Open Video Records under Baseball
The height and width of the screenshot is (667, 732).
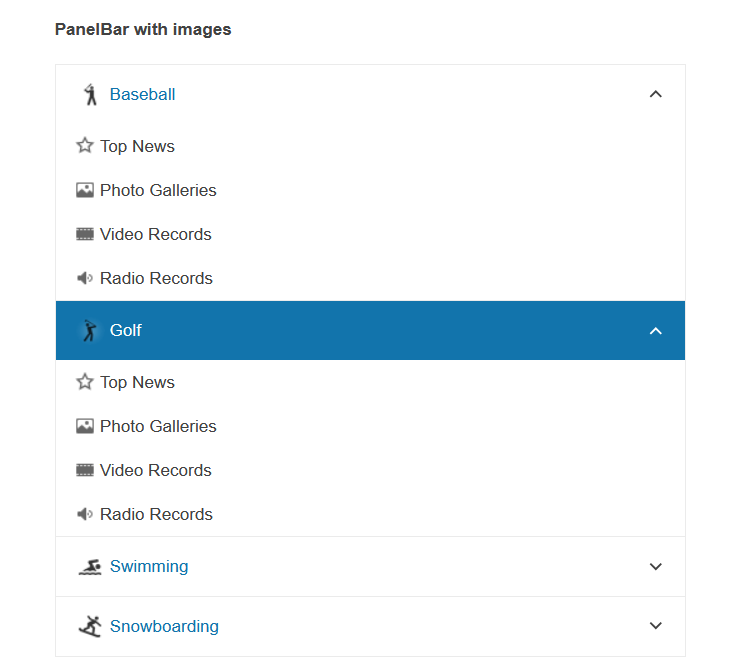156,234
